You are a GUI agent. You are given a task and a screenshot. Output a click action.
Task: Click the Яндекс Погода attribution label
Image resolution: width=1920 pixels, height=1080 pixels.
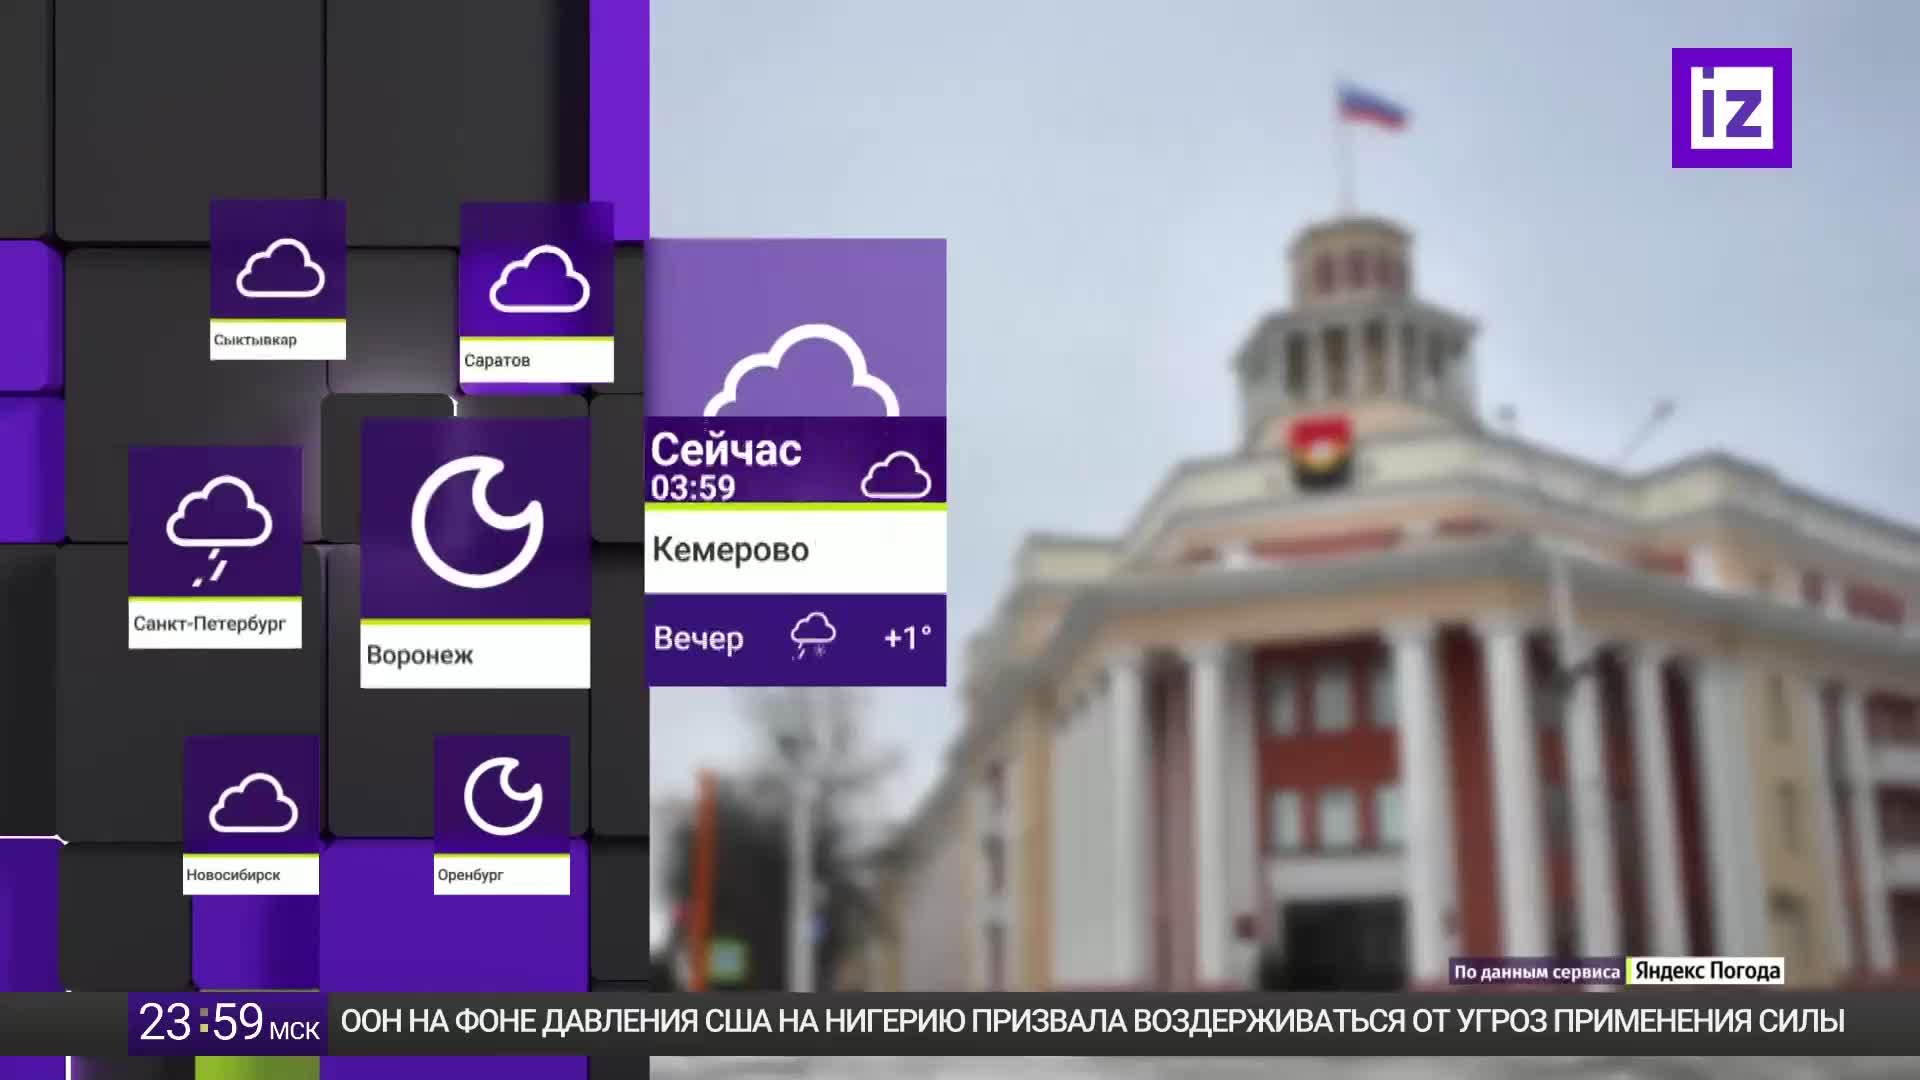(x=1707, y=971)
